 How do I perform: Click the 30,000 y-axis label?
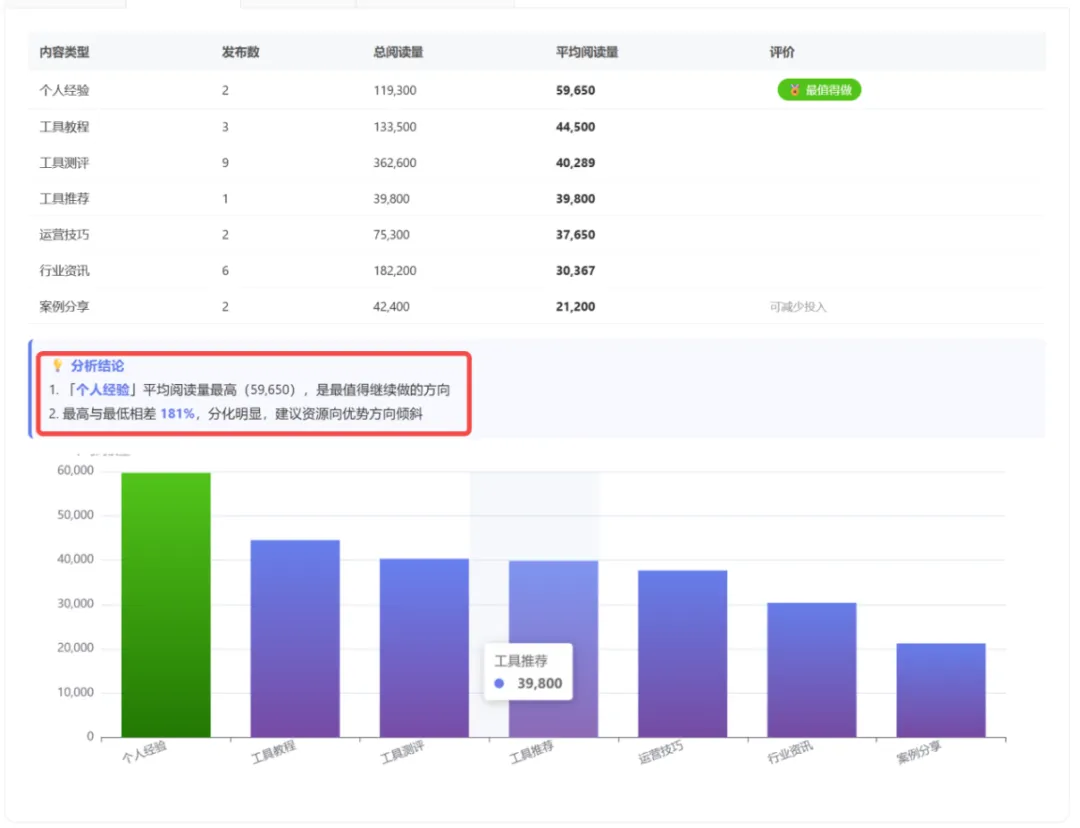pos(75,603)
